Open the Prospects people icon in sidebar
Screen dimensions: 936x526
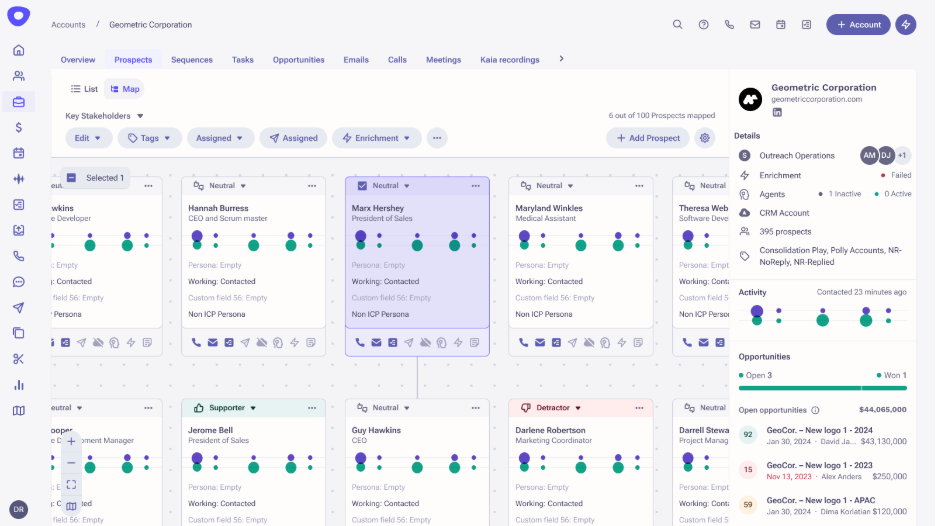click(x=19, y=76)
